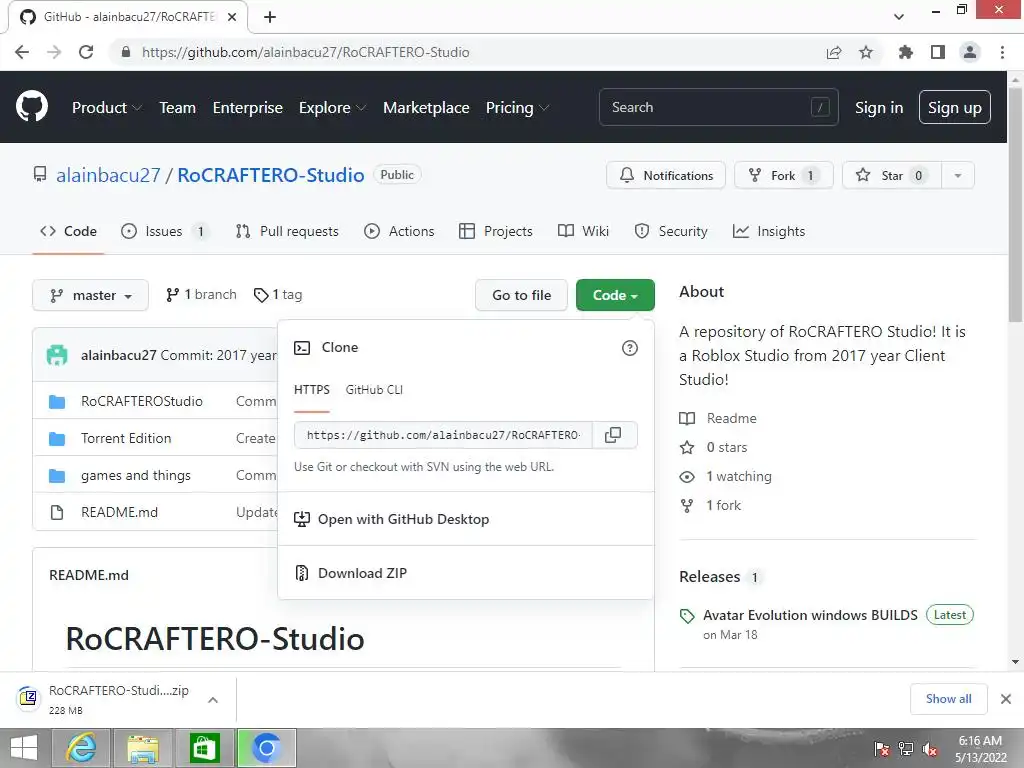Copy the clone URL with the clipboard icon
The image size is (1024, 768).
pyautogui.click(x=613, y=435)
